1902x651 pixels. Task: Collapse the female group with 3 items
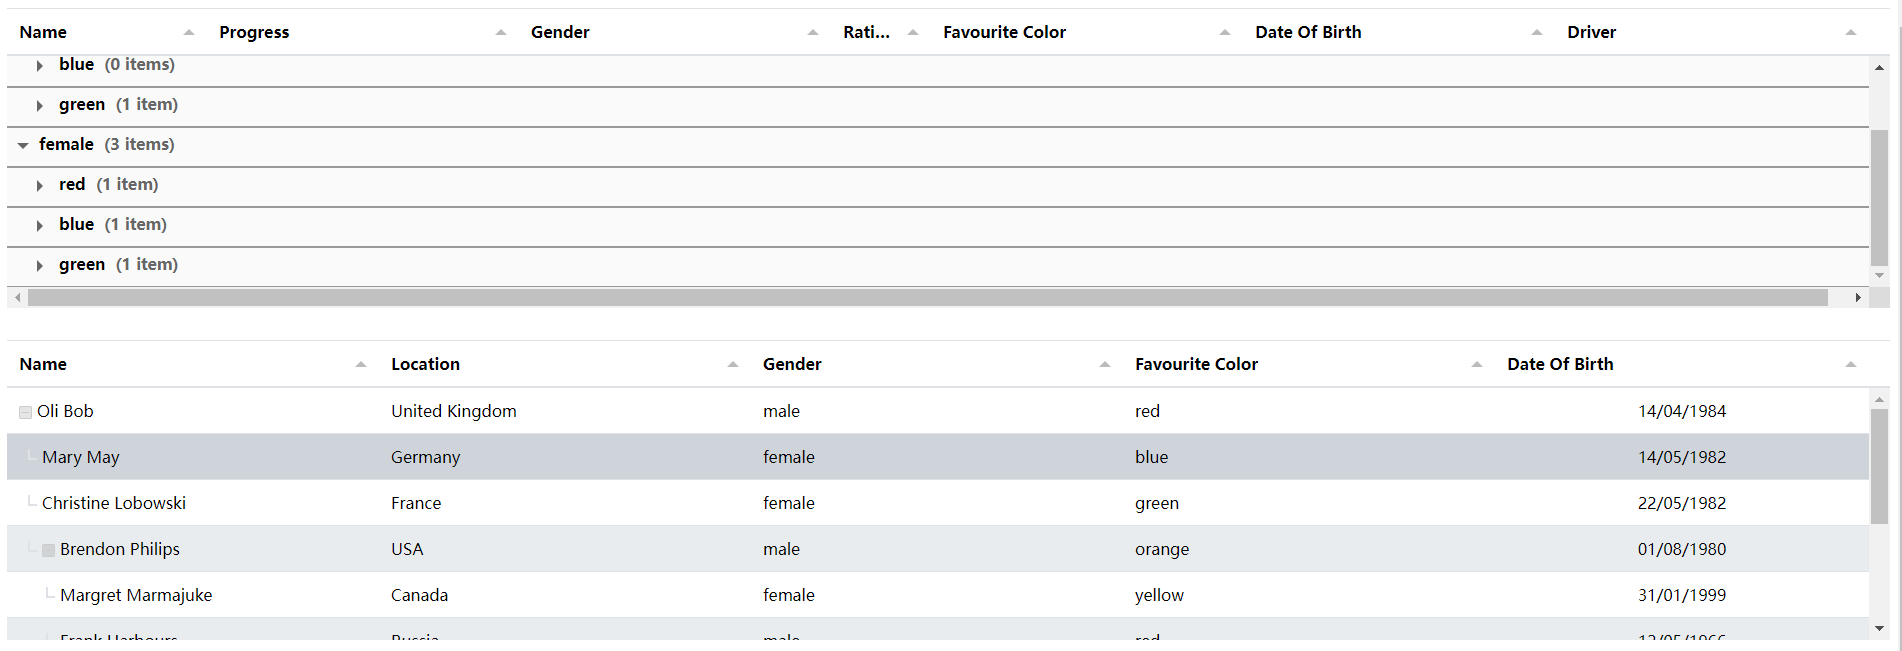(23, 145)
